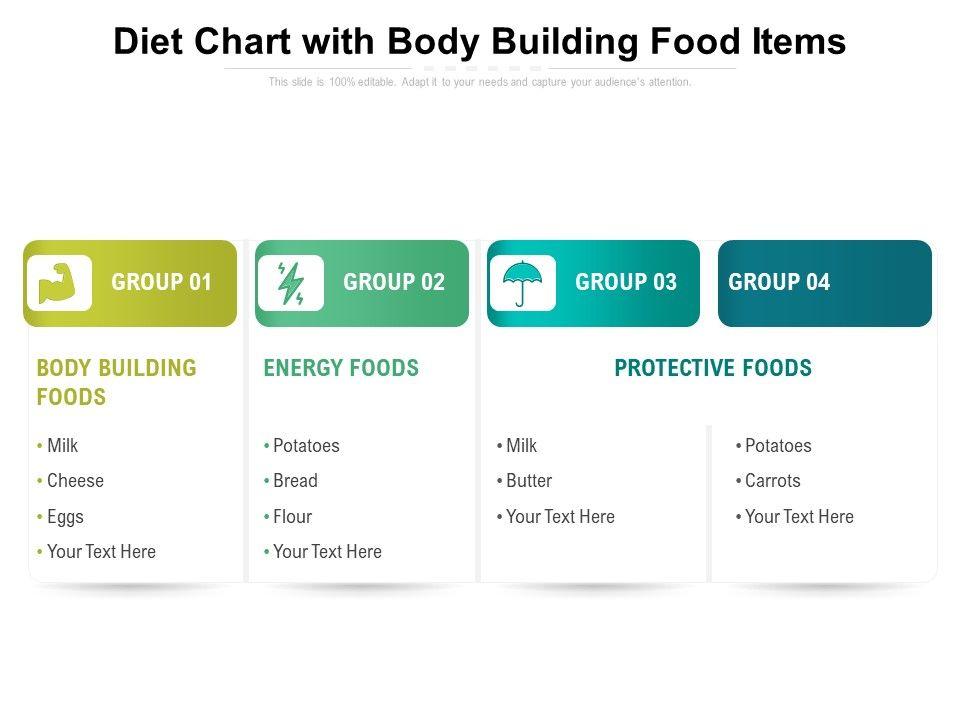This screenshot has width=960, height=720.
Task: Click Milk under Body Building Foods
Action: (62, 446)
